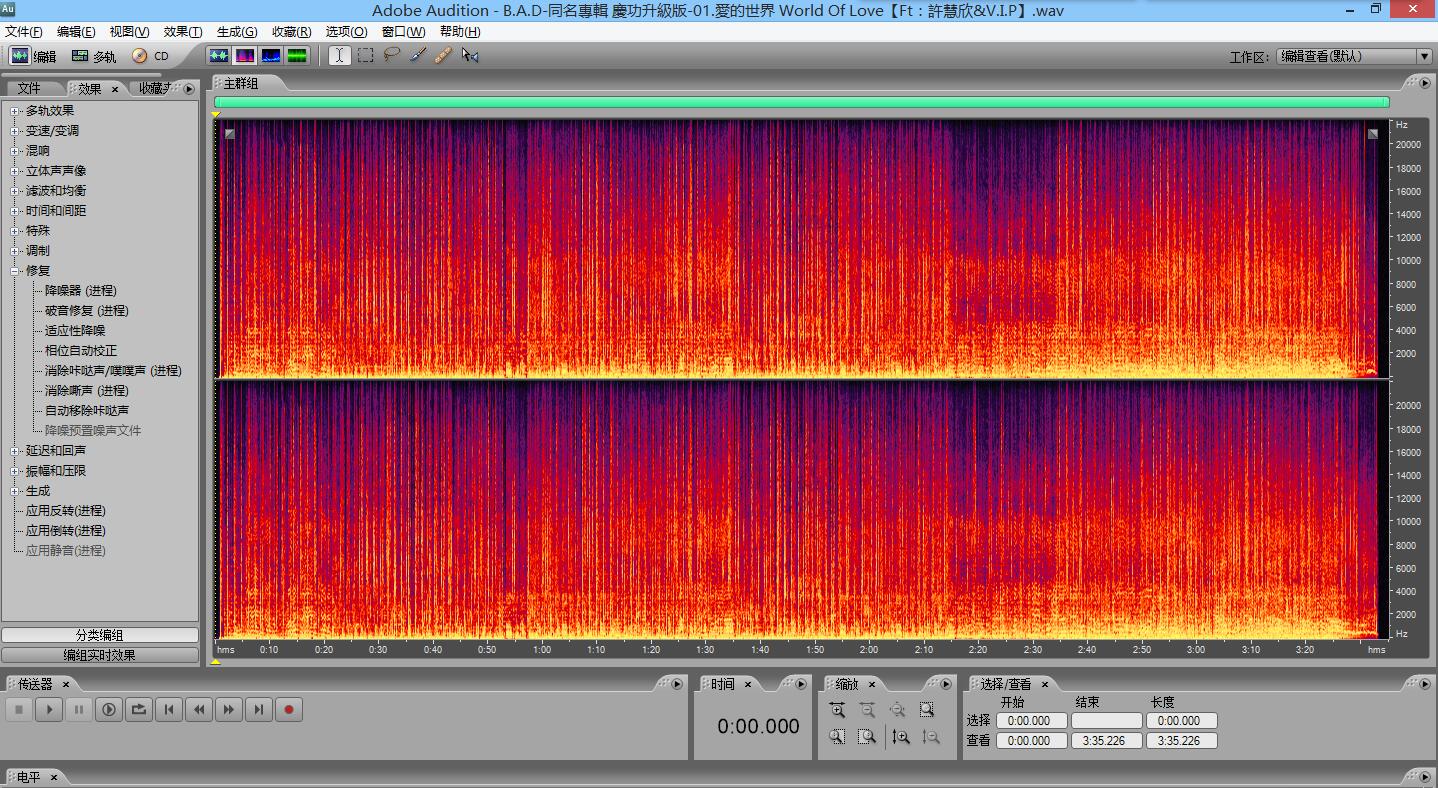Switch to the 文件 panel tab

coord(30,89)
